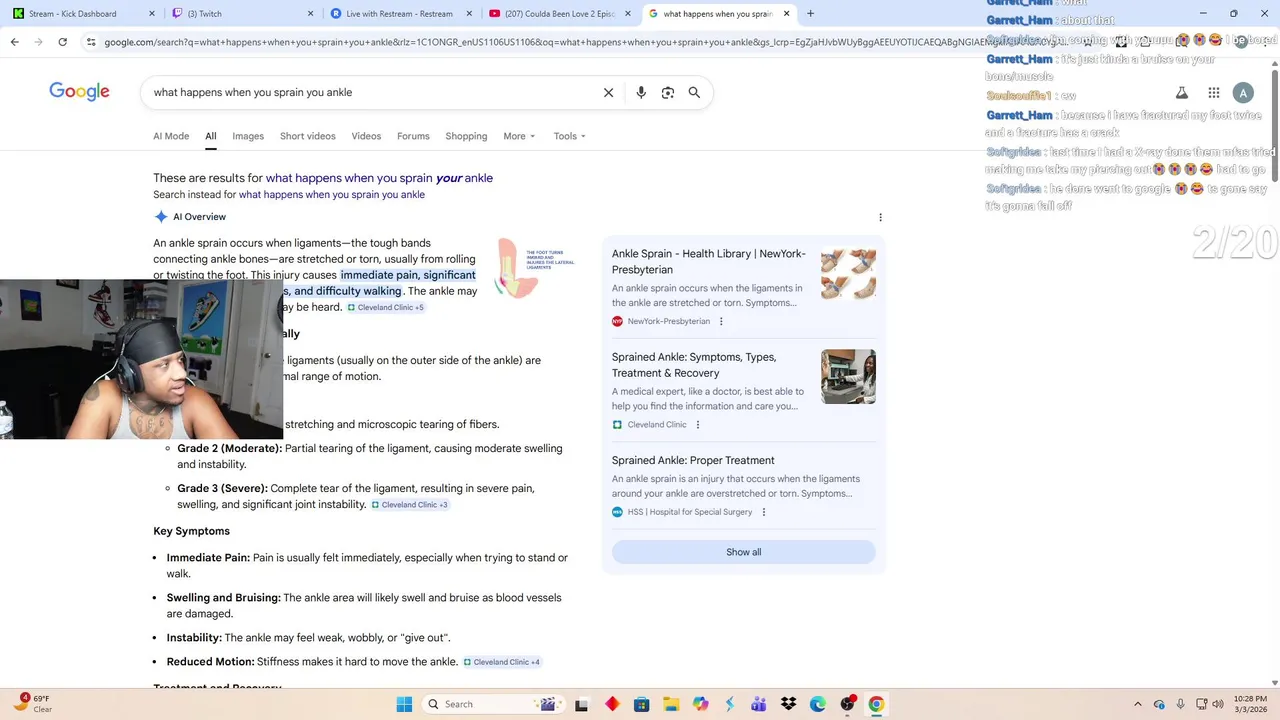Click the Cleveland Clinic doctor thumbnail
The height and width of the screenshot is (720, 1280).
click(848, 376)
